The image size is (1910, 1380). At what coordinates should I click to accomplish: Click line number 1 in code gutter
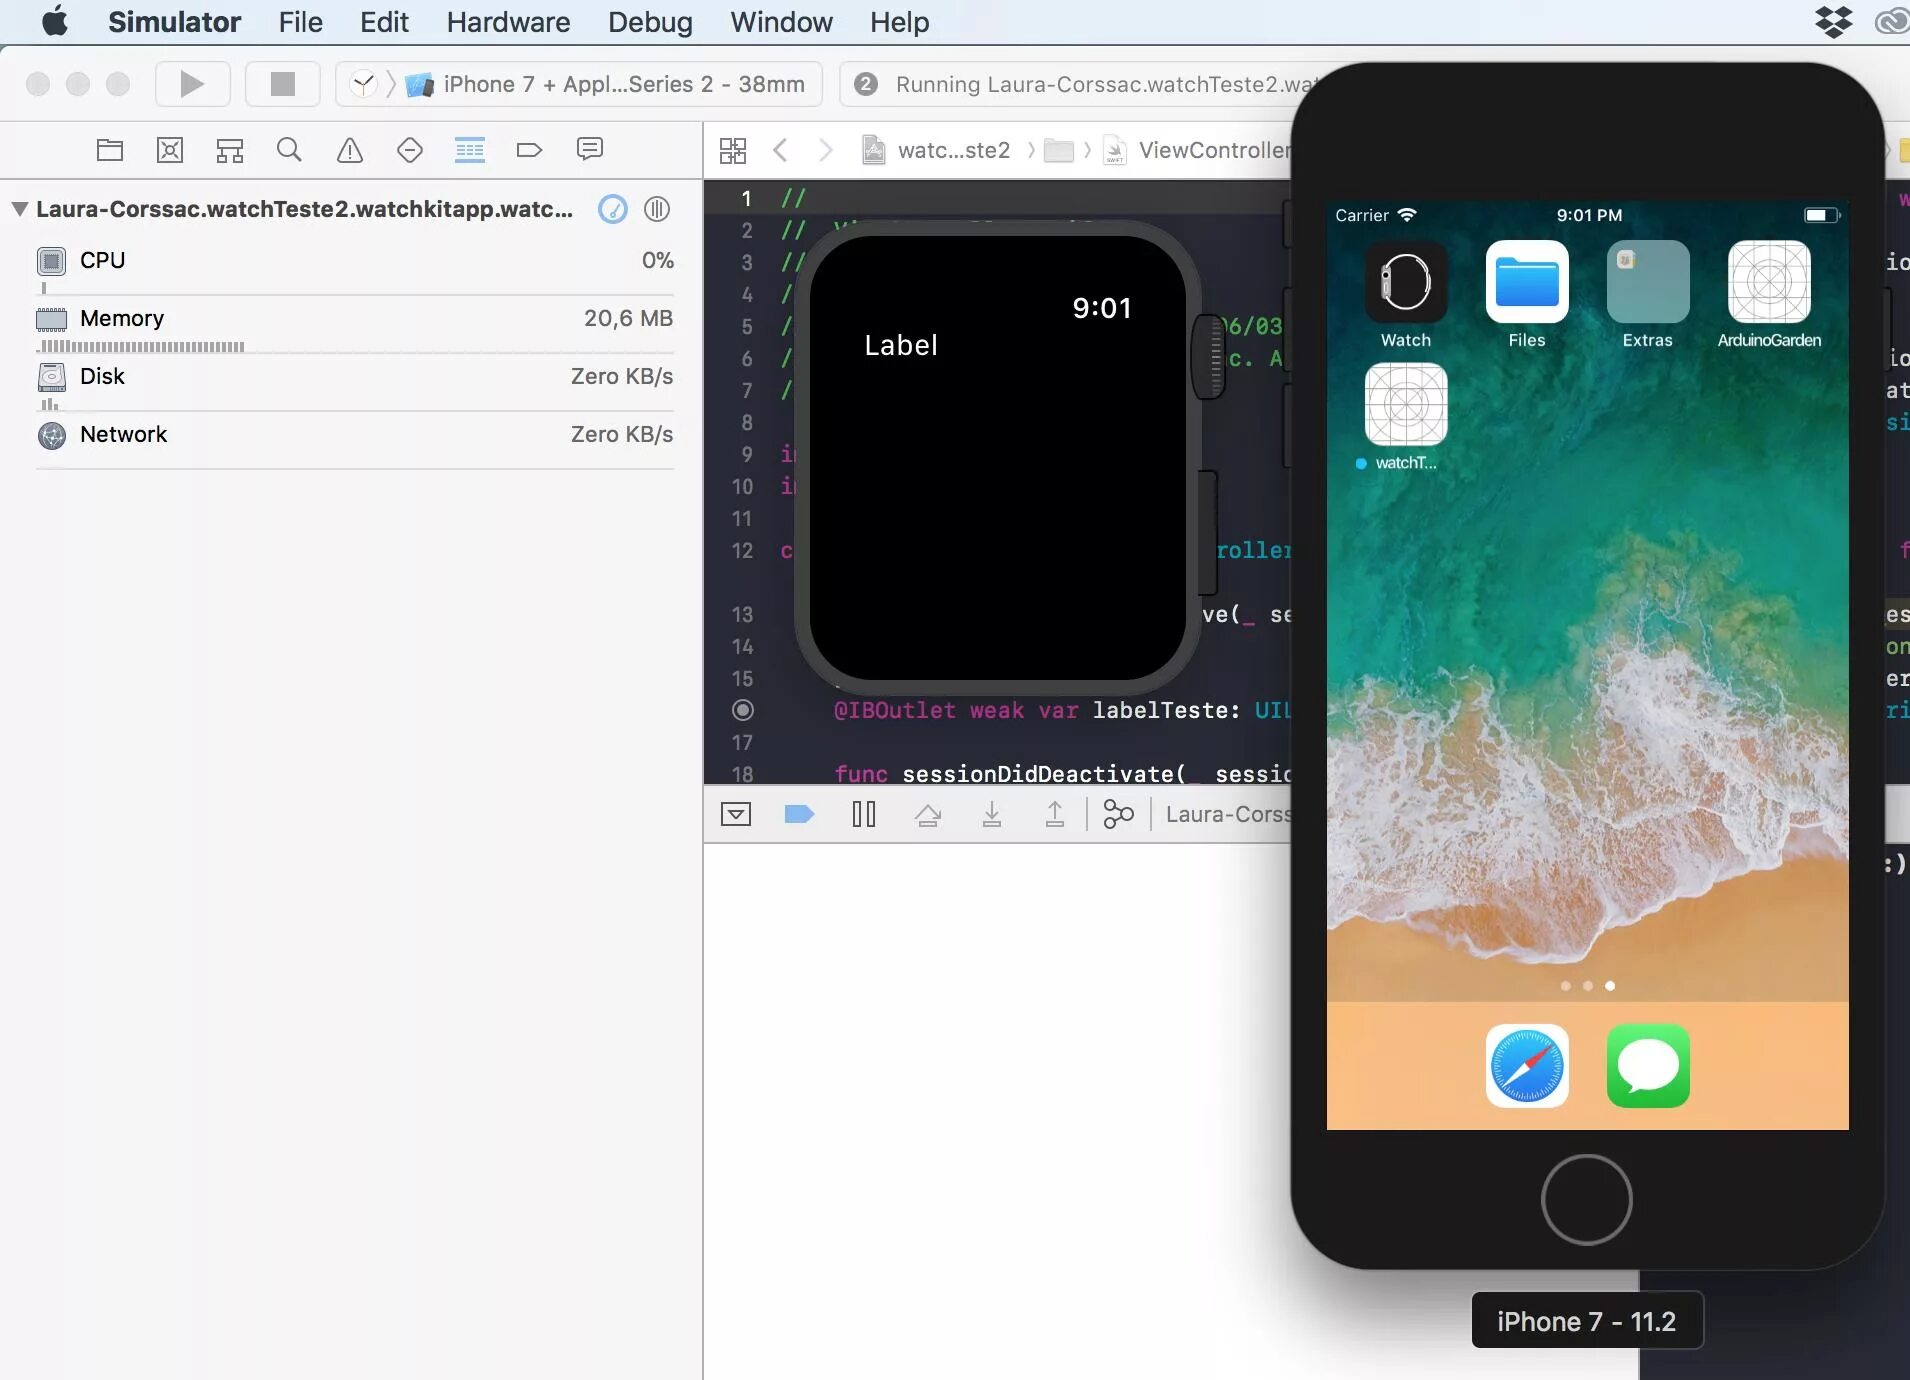pos(746,198)
